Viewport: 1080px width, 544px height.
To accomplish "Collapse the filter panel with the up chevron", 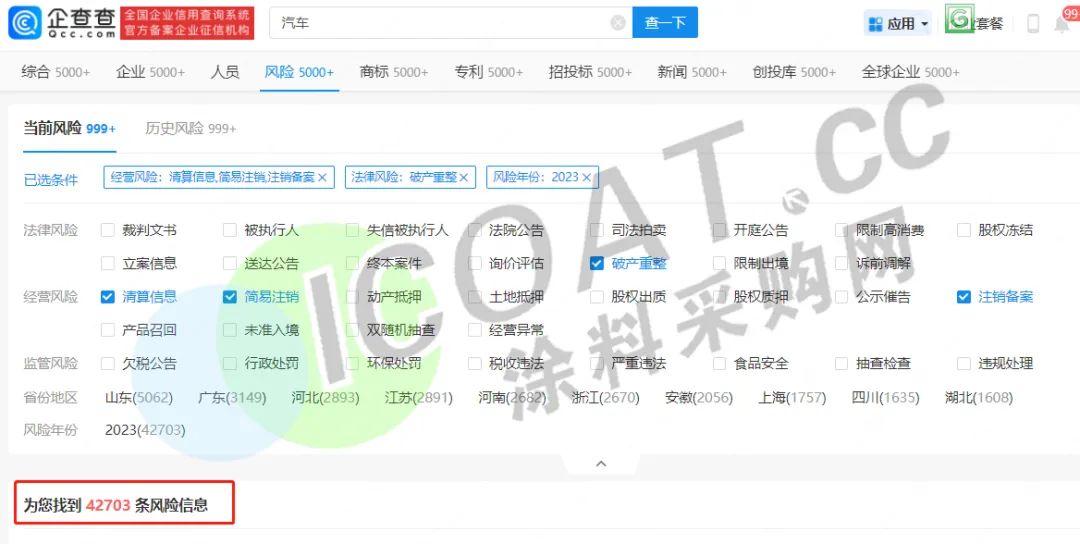I will [x=601, y=464].
